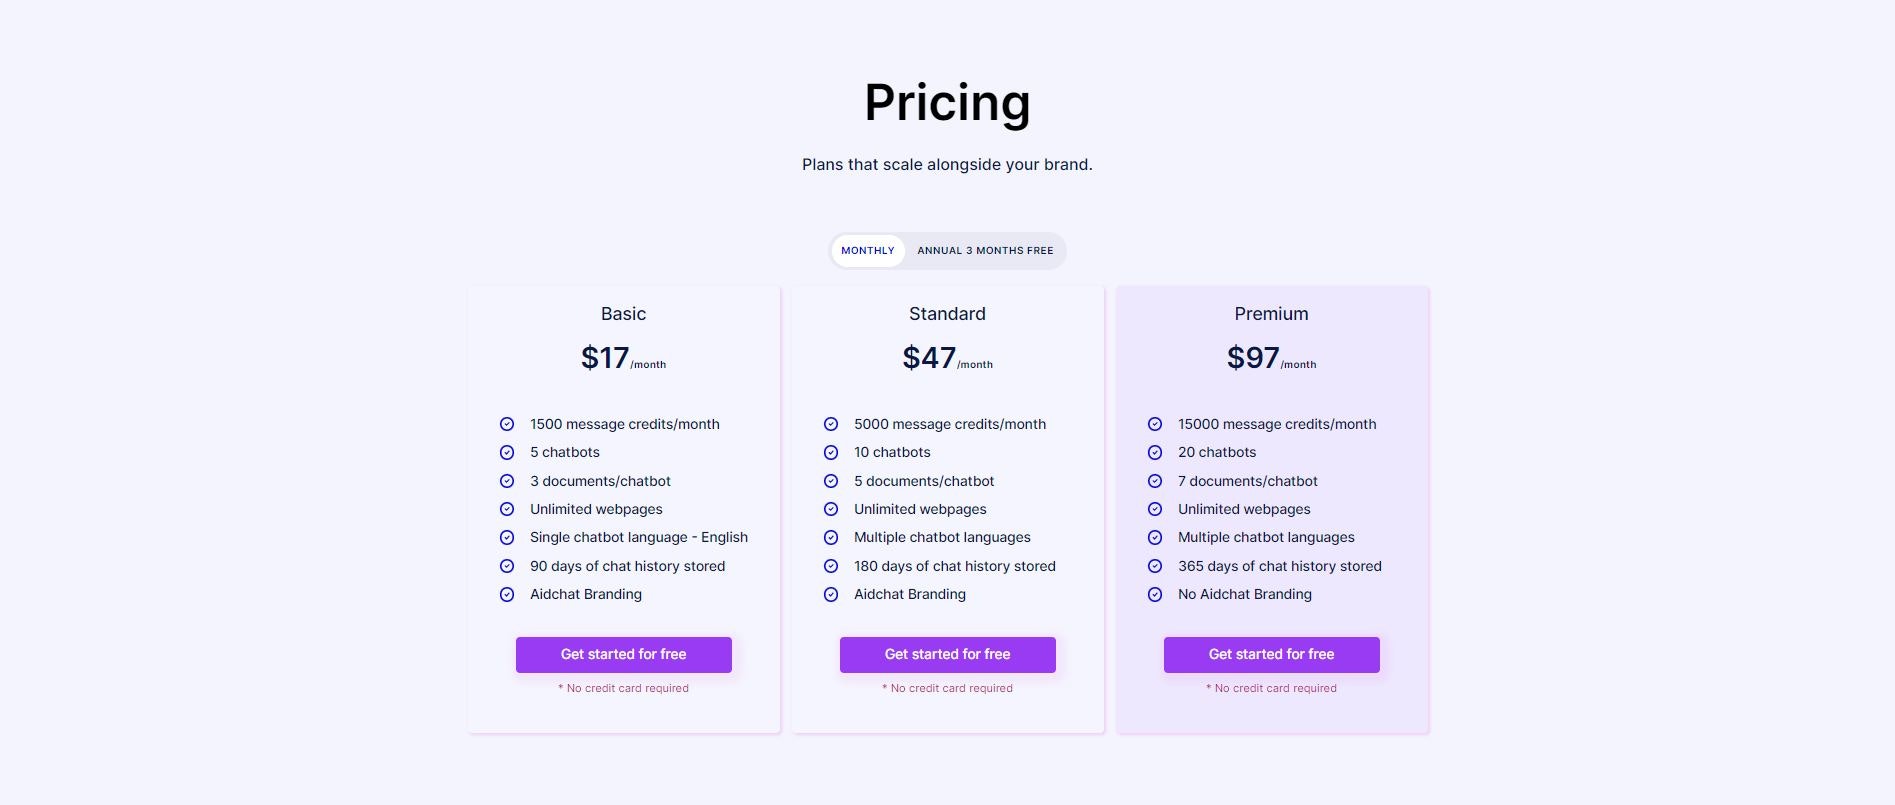Click check icon beside Single chatbot language
The image size is (1895, 805).
(507, 538)
